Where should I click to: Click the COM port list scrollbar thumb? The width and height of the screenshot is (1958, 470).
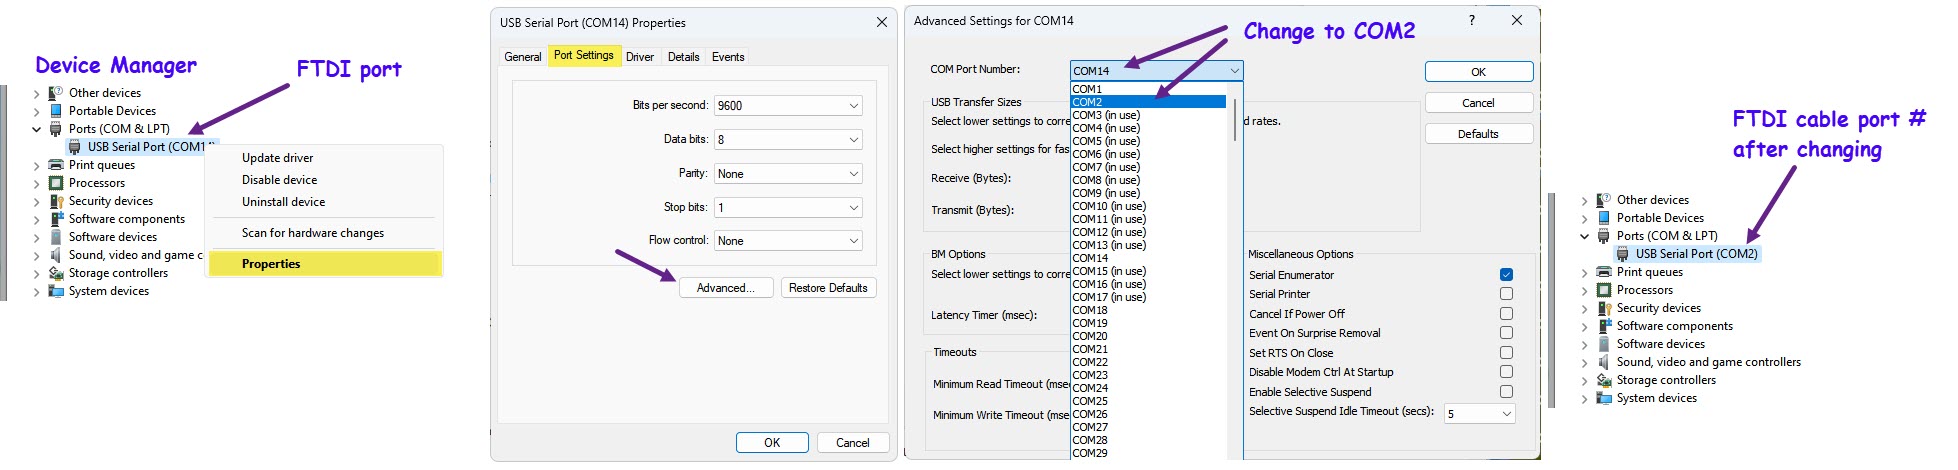(x=1235, y=120)
